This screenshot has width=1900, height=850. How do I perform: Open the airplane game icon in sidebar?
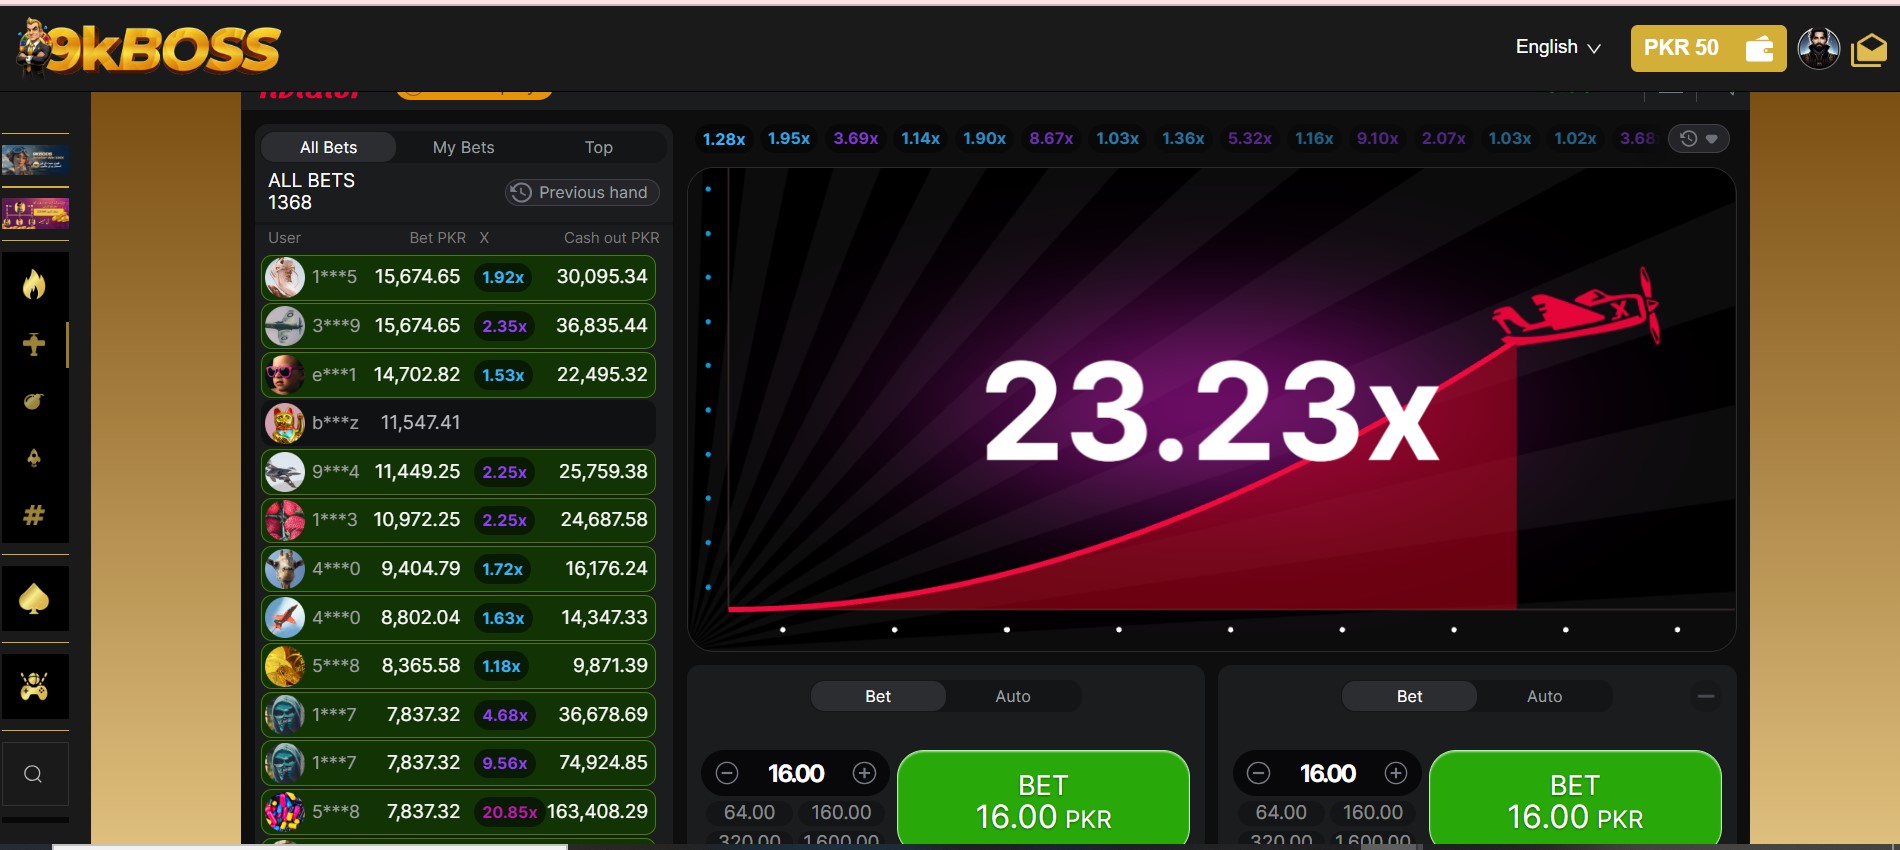pyautogui.click(x=34, y=344)
